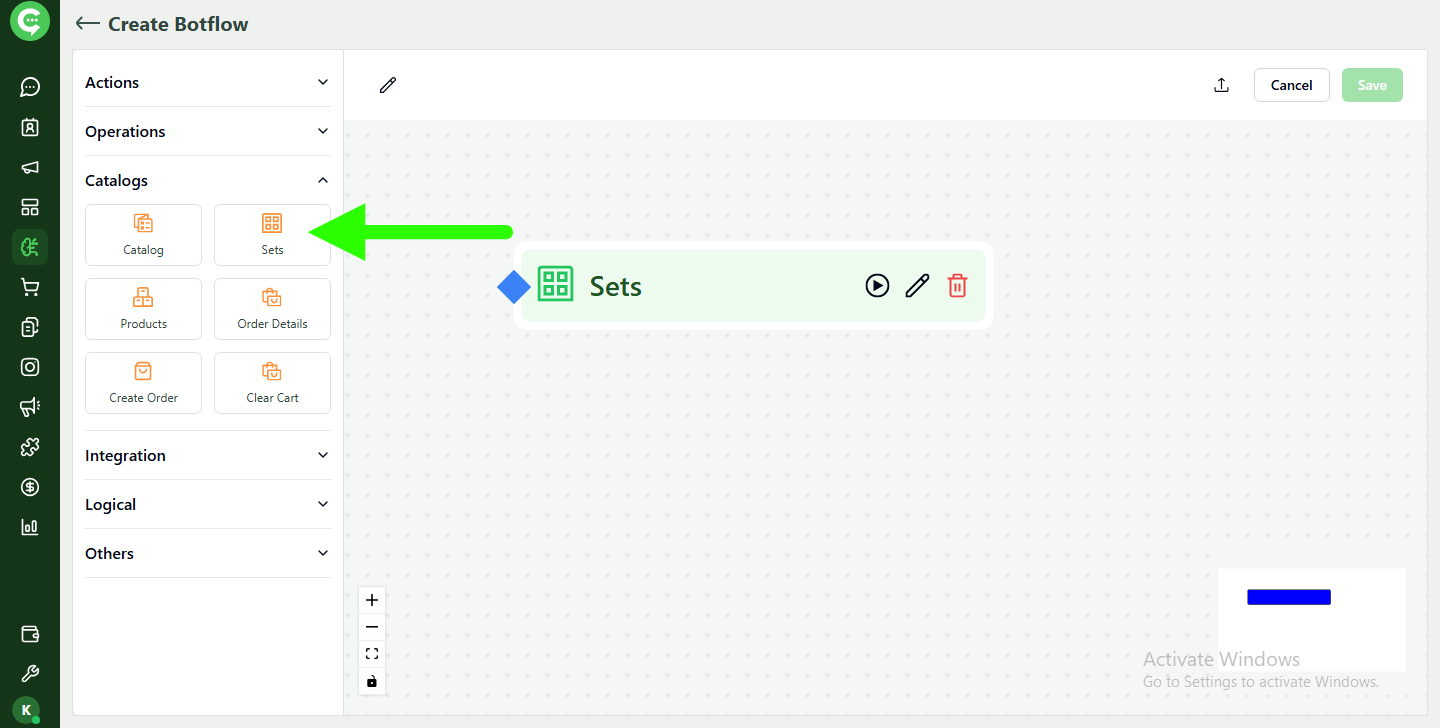Zoom in on the canvas

pos(371,599)
